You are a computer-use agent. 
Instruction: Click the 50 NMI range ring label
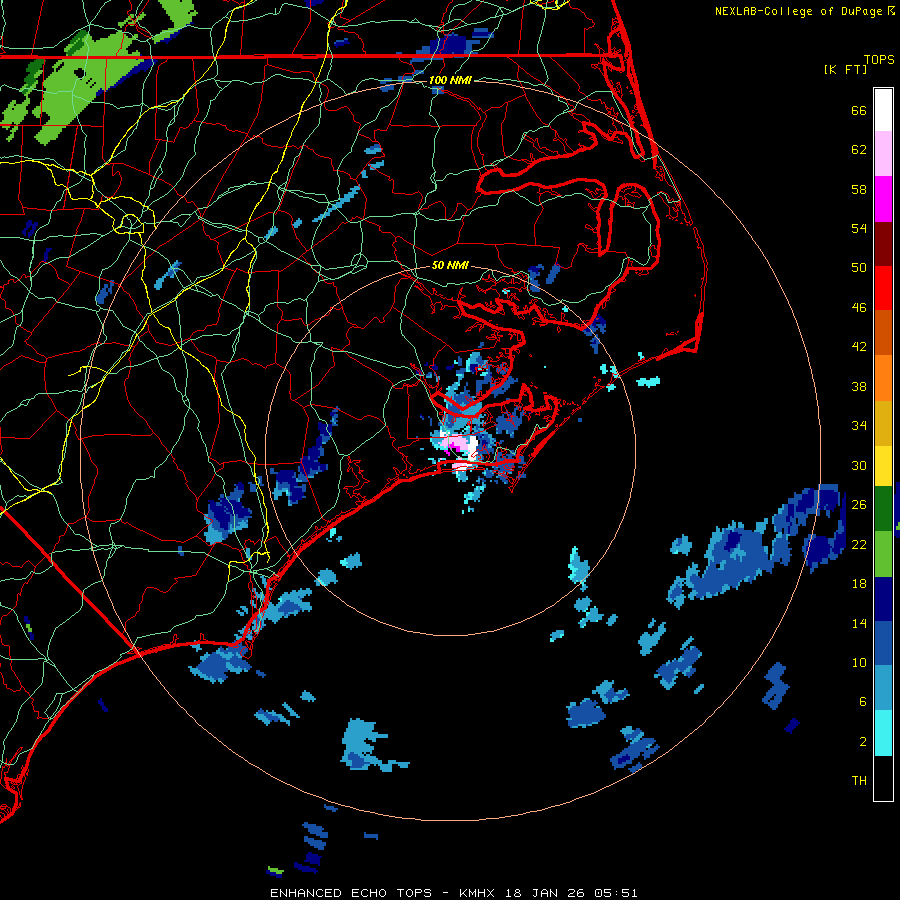coord(450,265)
